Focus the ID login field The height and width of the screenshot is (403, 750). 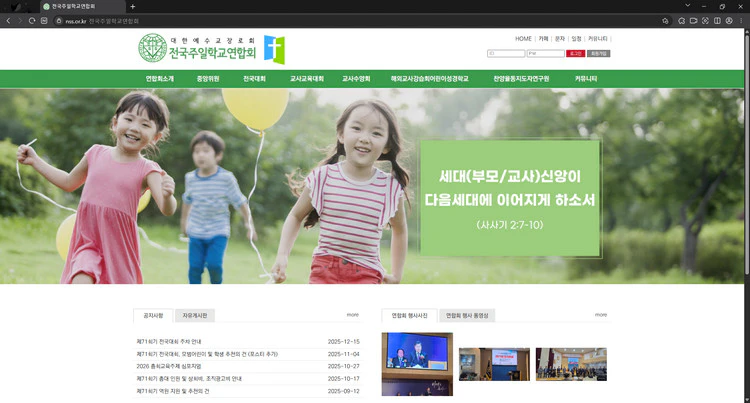pyautogui.click(x=506, y=54)
